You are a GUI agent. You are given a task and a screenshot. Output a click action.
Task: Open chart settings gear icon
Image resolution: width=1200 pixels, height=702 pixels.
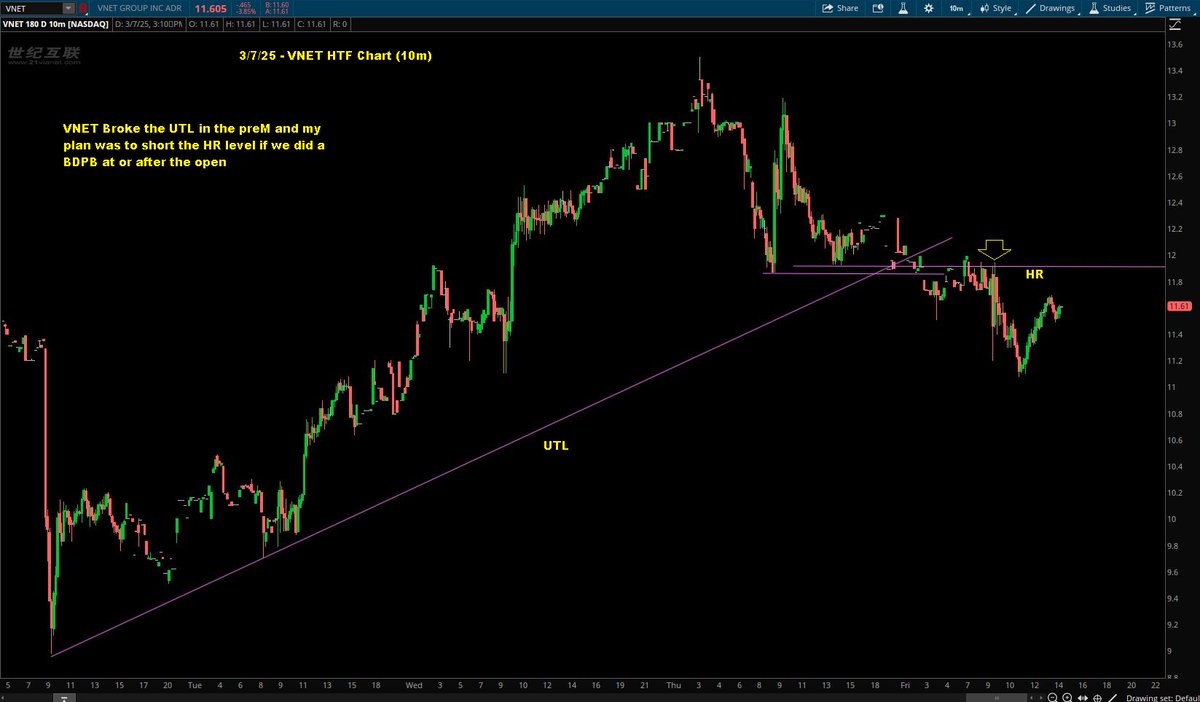click(x=928, y=8)
